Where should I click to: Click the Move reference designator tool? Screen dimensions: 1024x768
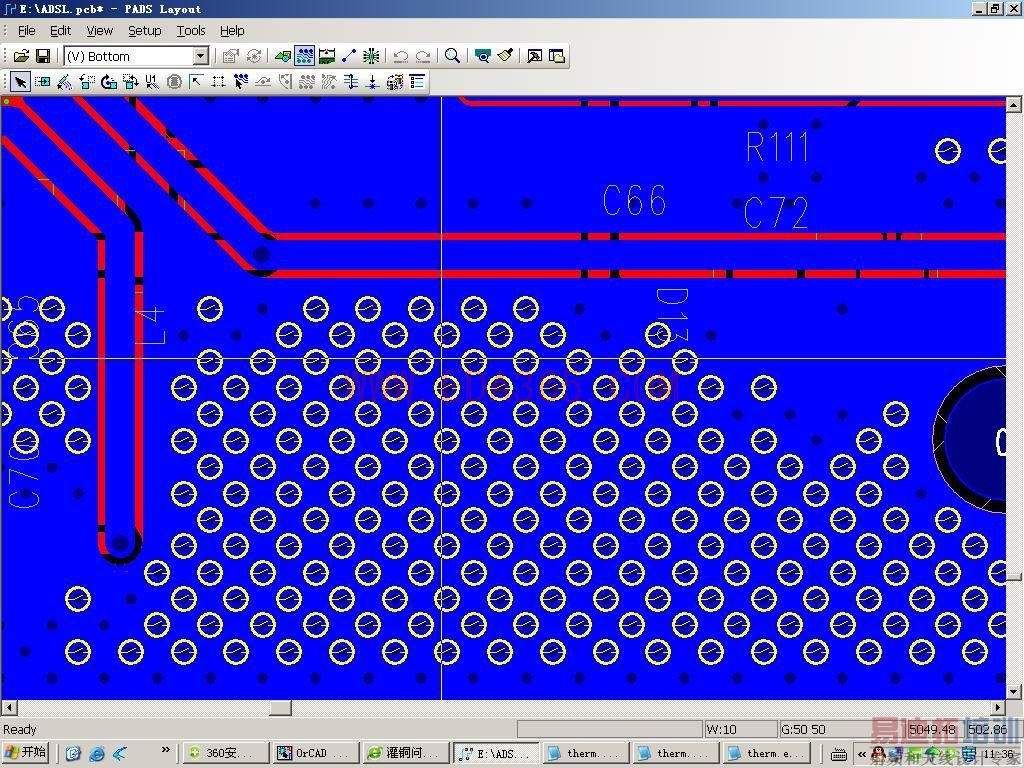tap(152, 82)
